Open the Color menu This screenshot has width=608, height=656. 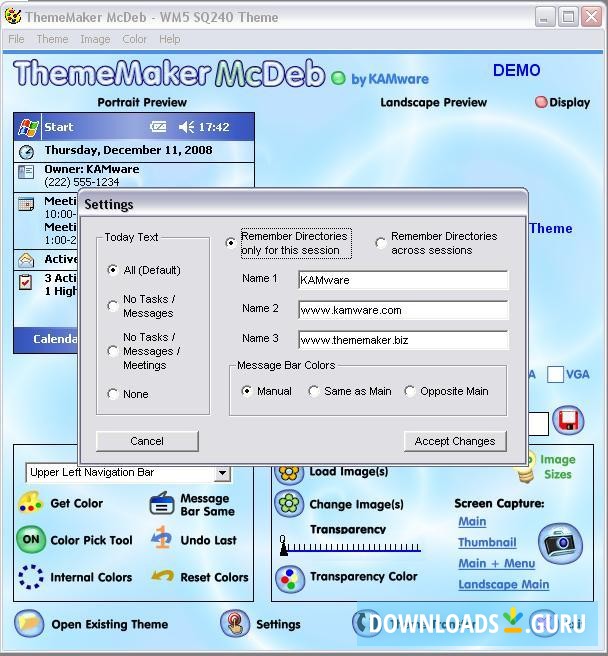(x=134, y=39)
